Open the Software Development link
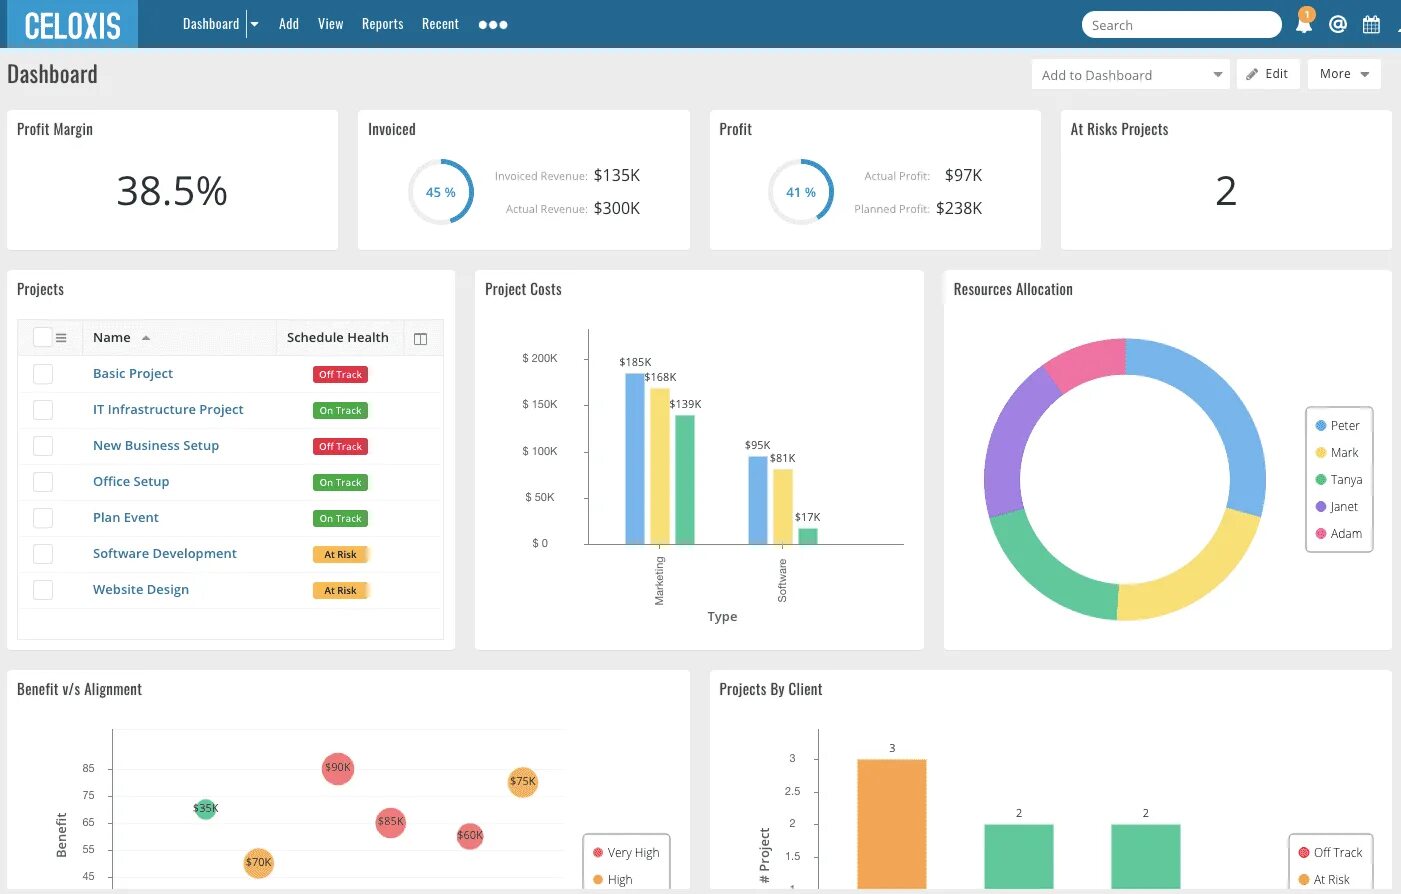This screenshot has height=894, width=1401. click(165, 553)
